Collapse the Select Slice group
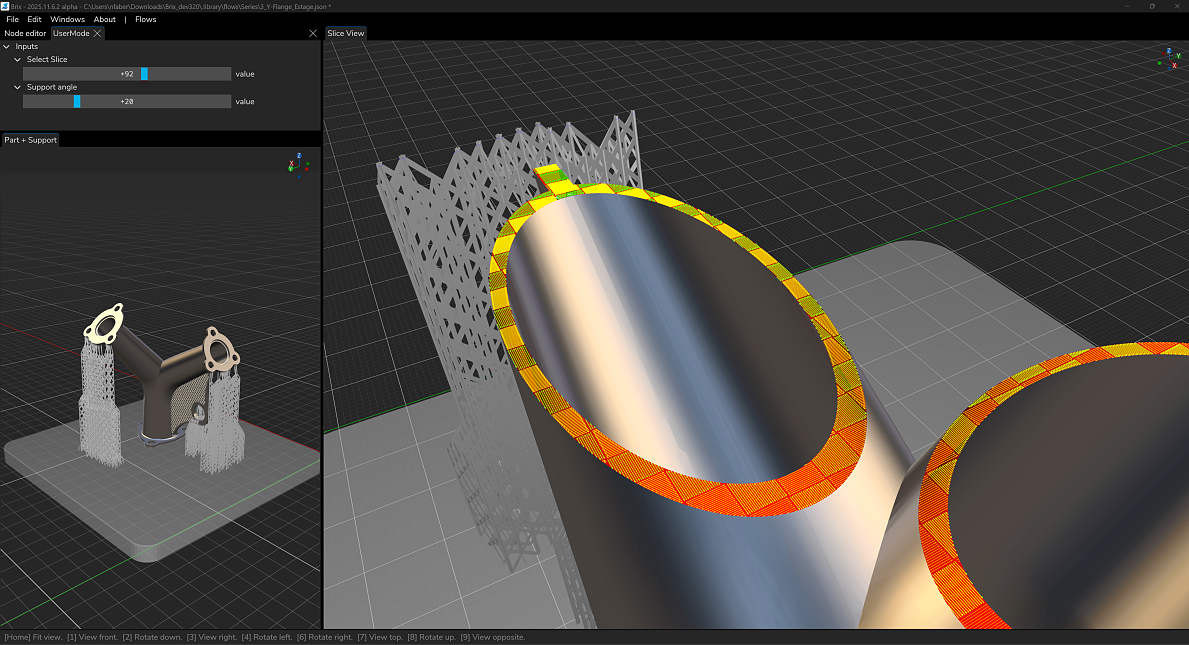This screenshot has height=645, width=1189. click(16, 59)
